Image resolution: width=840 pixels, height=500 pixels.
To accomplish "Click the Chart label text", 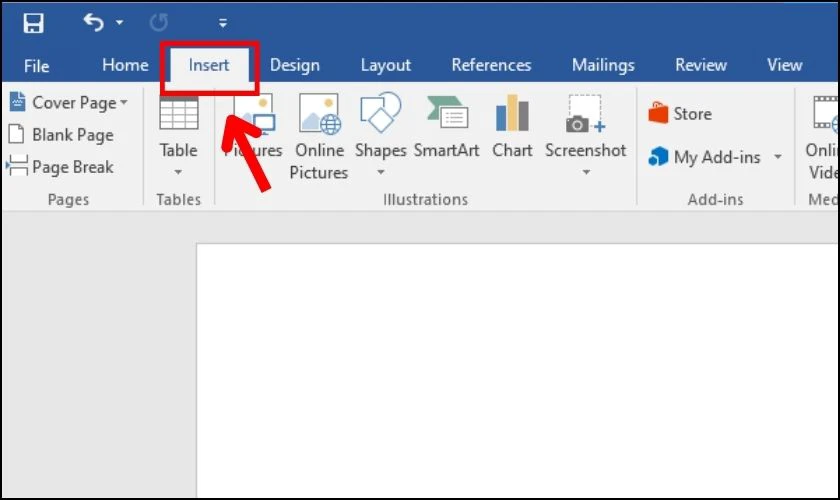I will [512, 150].
